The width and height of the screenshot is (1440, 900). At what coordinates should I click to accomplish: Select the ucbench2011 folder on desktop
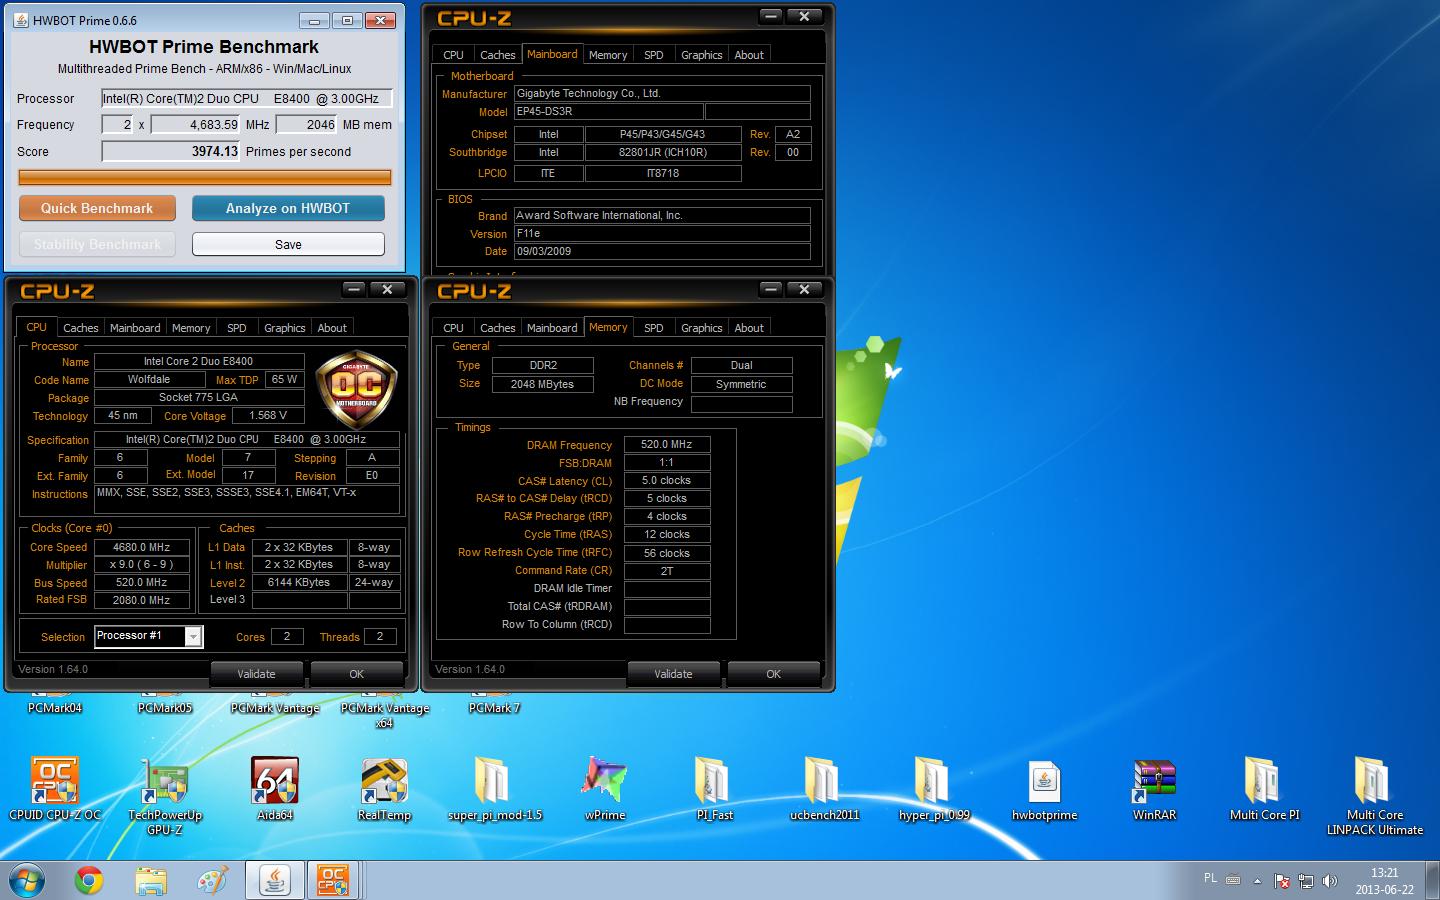click(x=825, y=789)
